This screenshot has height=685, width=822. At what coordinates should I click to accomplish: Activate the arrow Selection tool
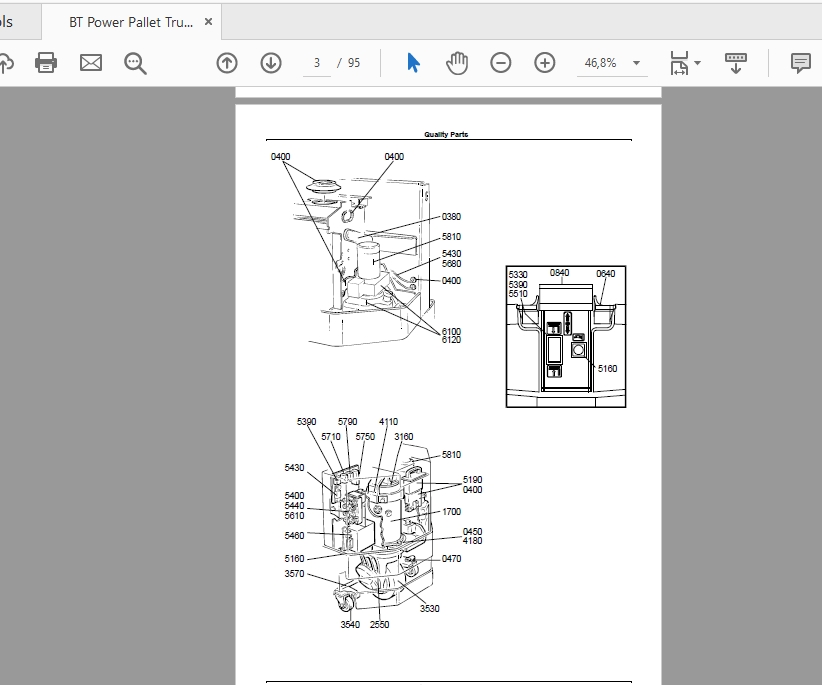[413, 63]
